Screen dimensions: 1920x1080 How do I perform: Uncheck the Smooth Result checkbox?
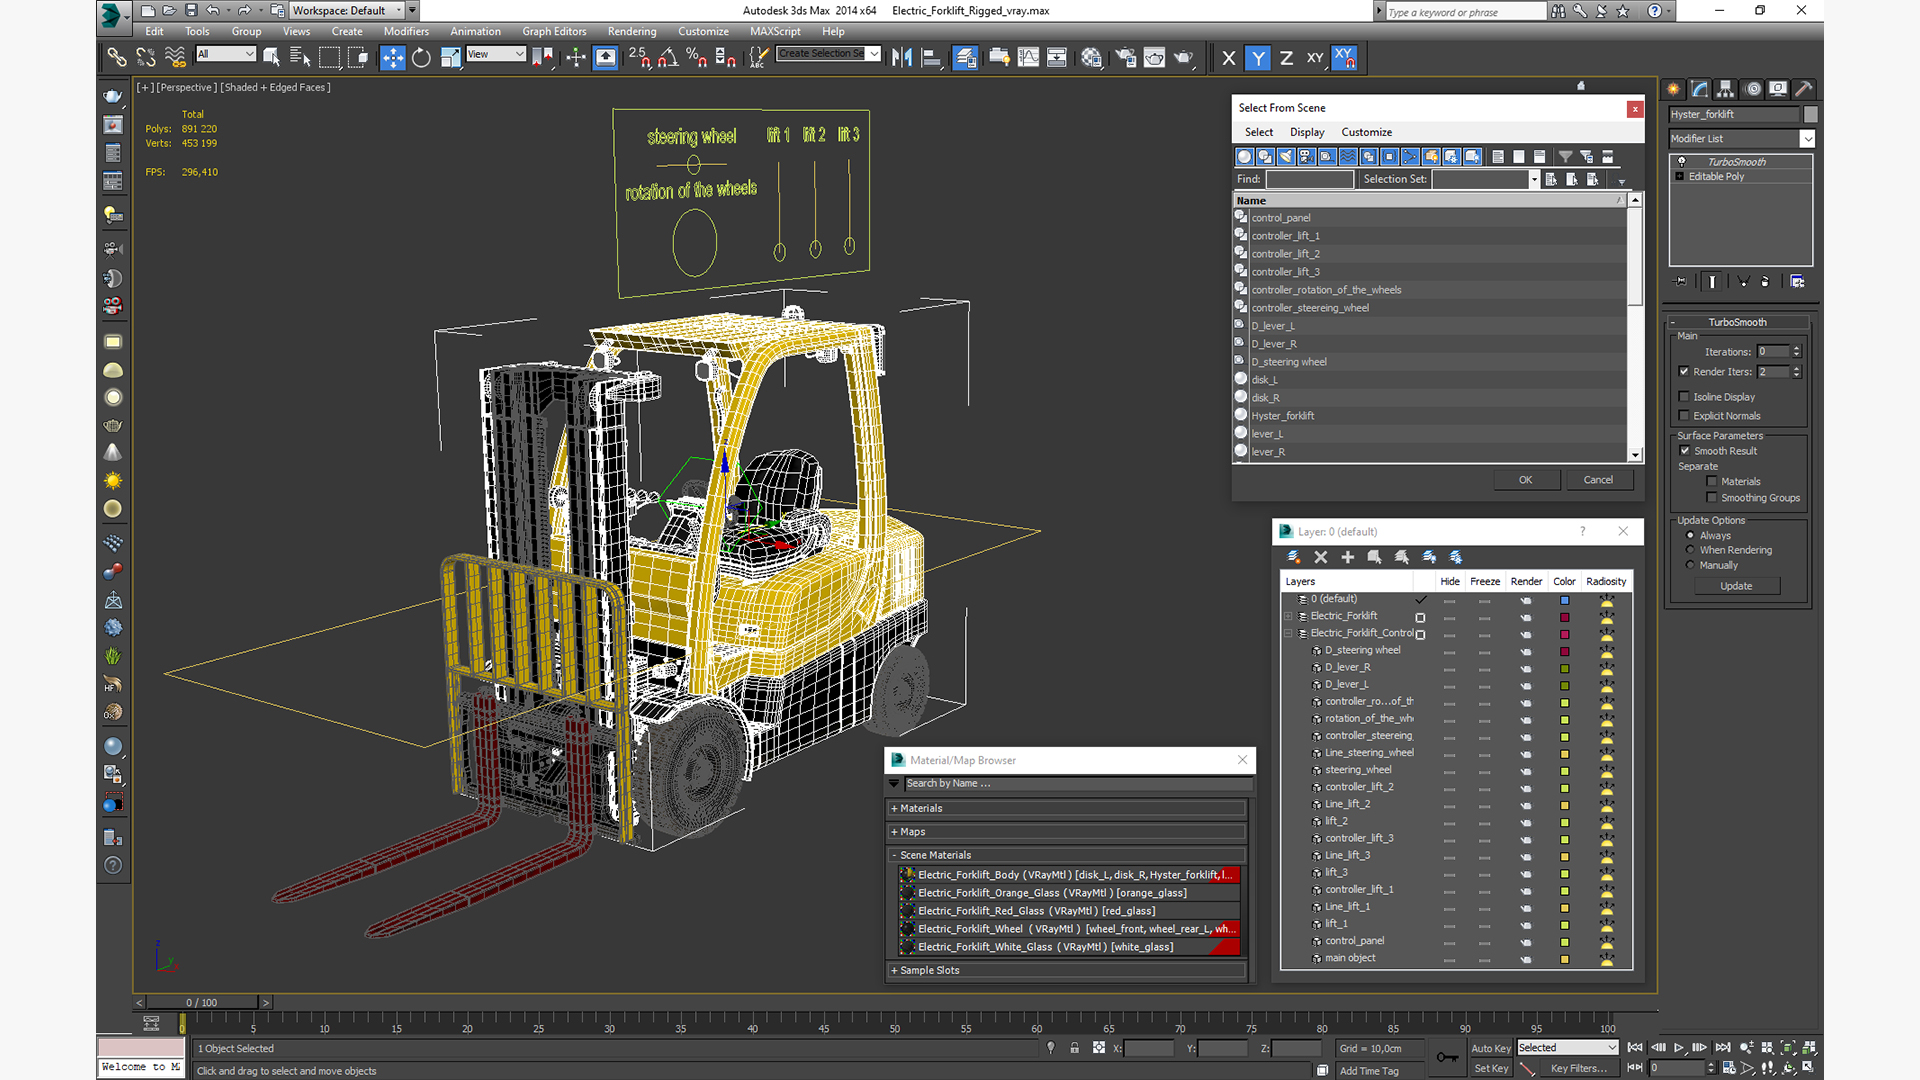tap(1684, 451)
